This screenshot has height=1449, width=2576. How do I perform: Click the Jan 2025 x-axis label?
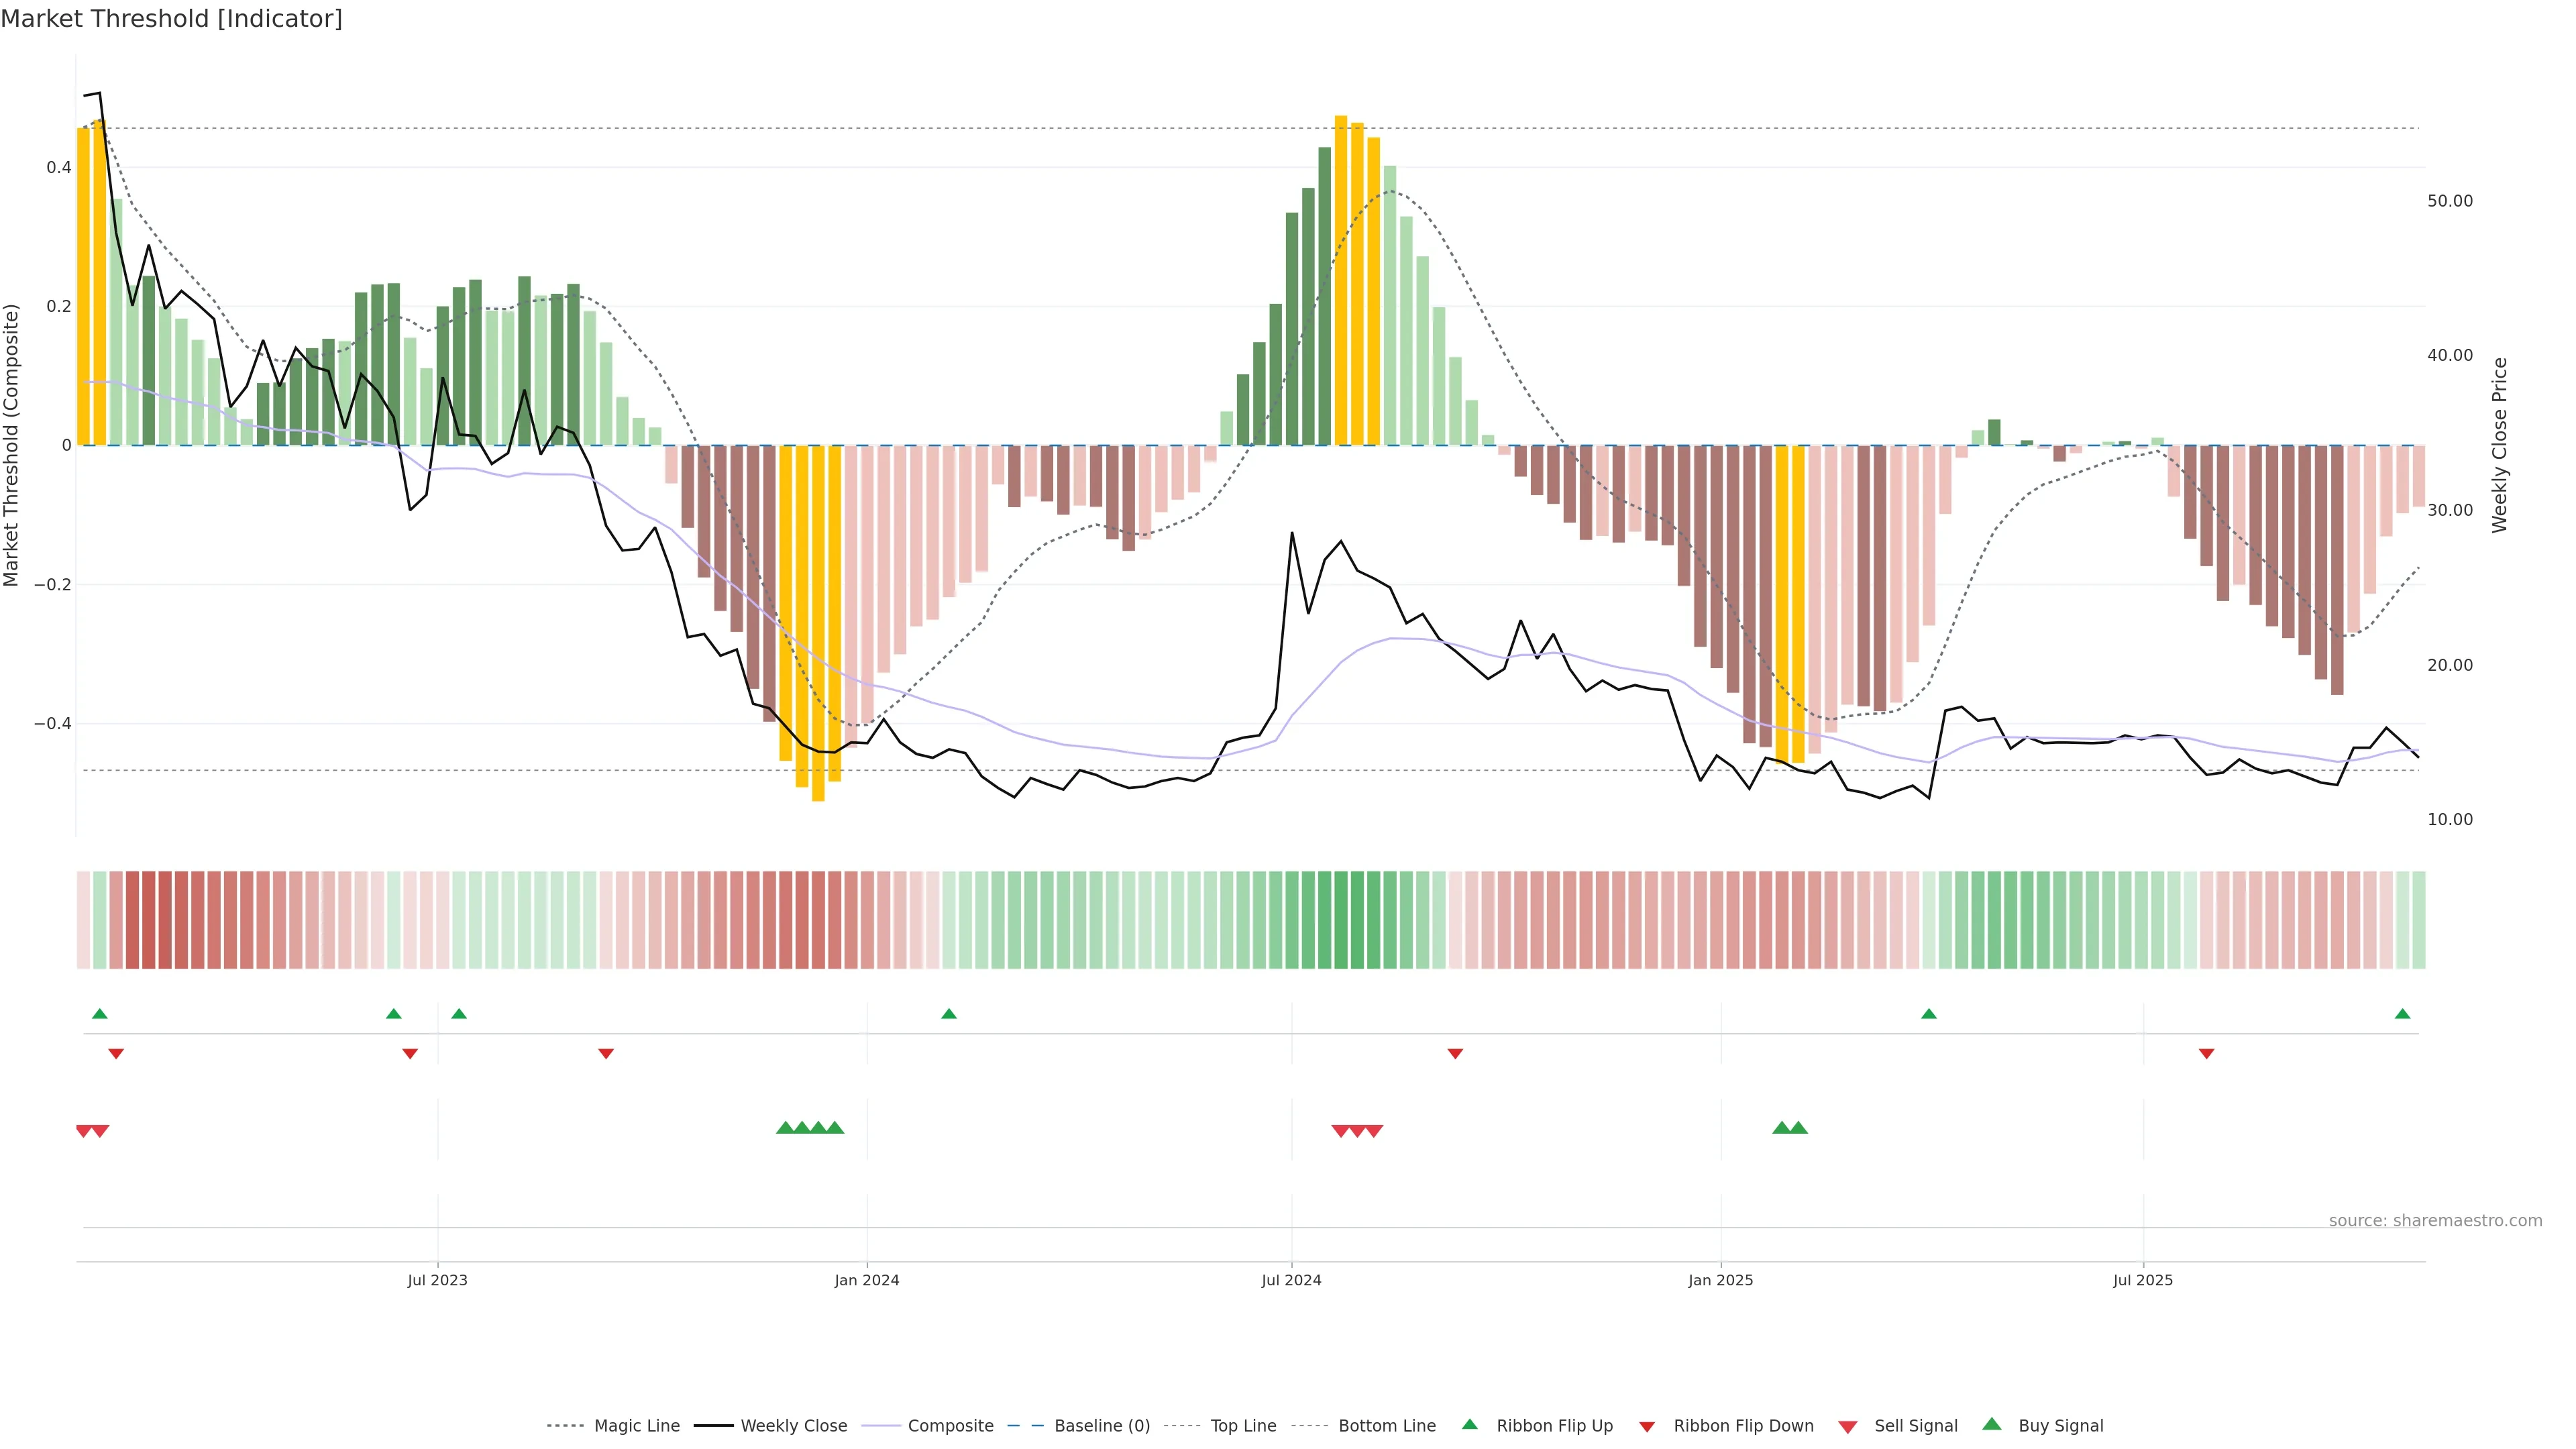(x=1720, y=1280)
